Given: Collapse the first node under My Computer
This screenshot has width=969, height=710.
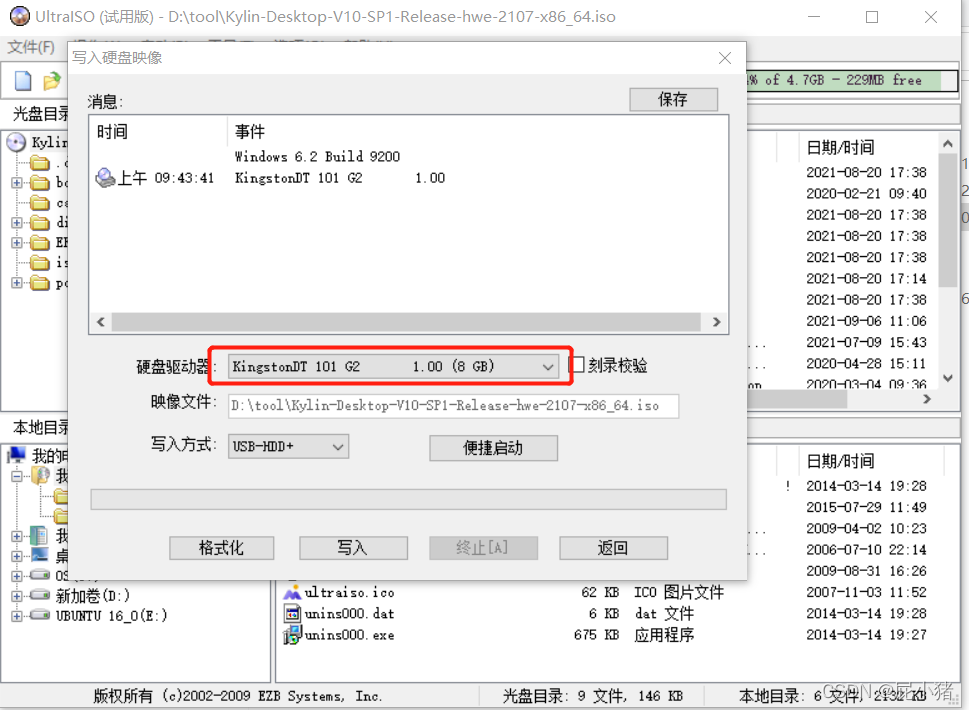Looking at the screenshot, I should coord(17,476).
